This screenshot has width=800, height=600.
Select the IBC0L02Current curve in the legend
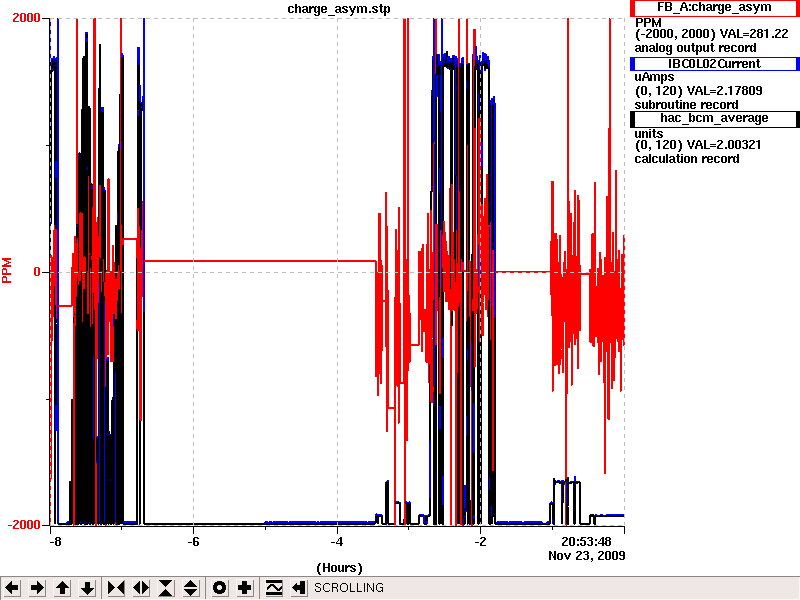(x=714, y=64)
